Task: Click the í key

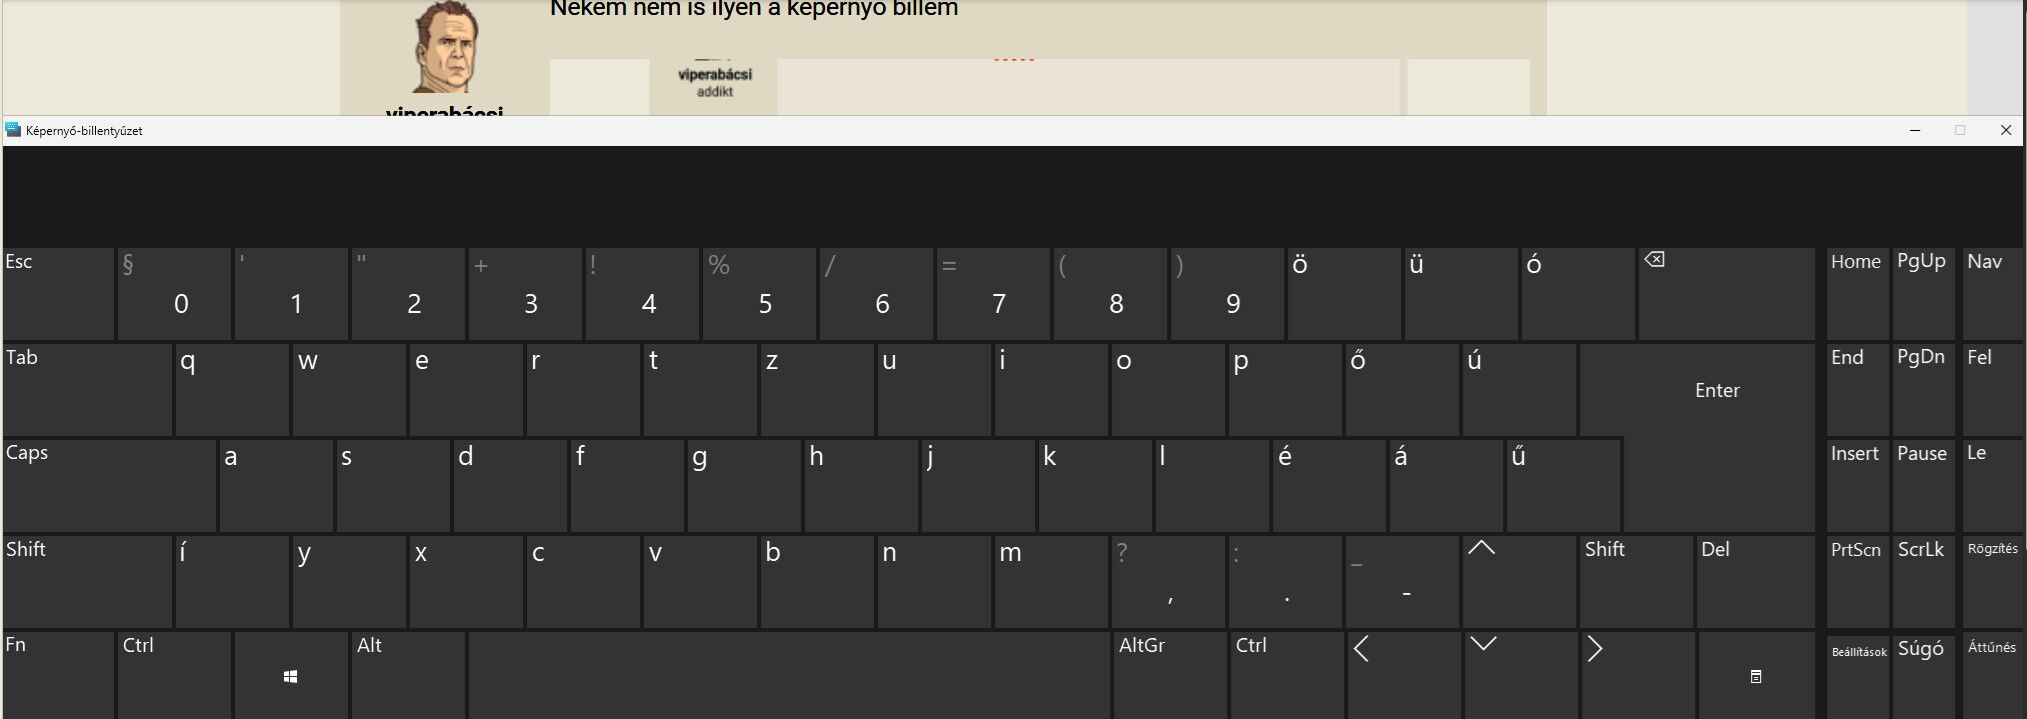Action: pyautogui.click(x=232, y=582)
